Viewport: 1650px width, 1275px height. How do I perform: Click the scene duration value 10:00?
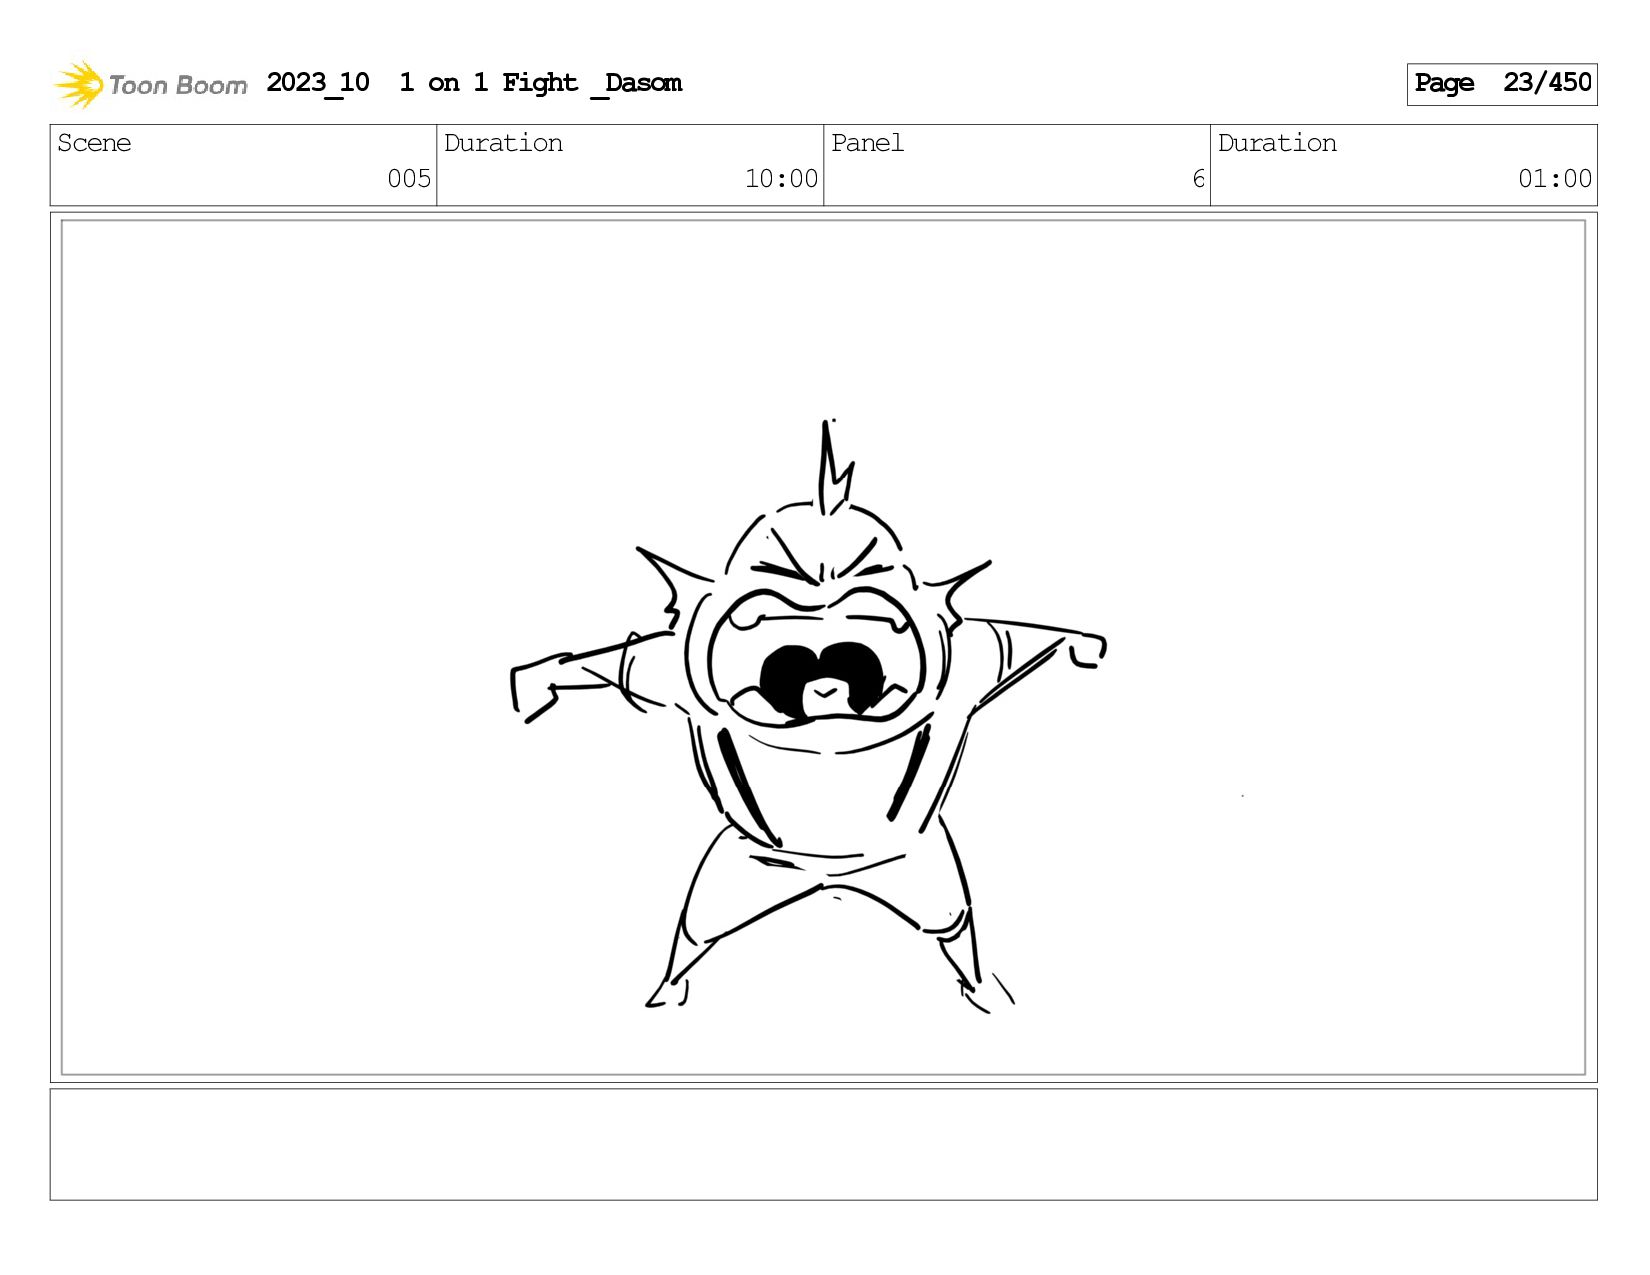(x=781, y=179)
